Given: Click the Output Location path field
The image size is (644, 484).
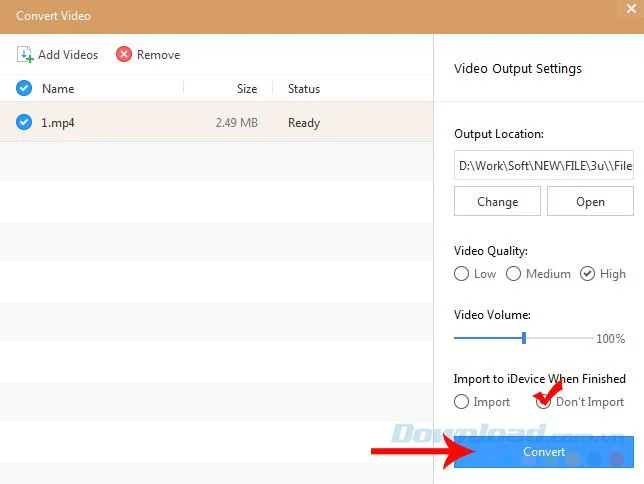Looking at the screenshot, I should 544,165.
